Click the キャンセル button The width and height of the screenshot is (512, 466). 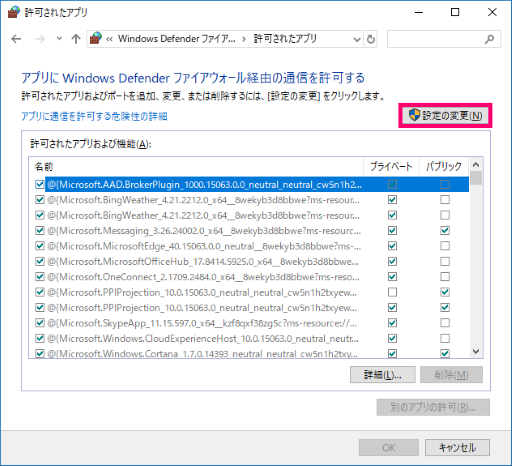457,448
